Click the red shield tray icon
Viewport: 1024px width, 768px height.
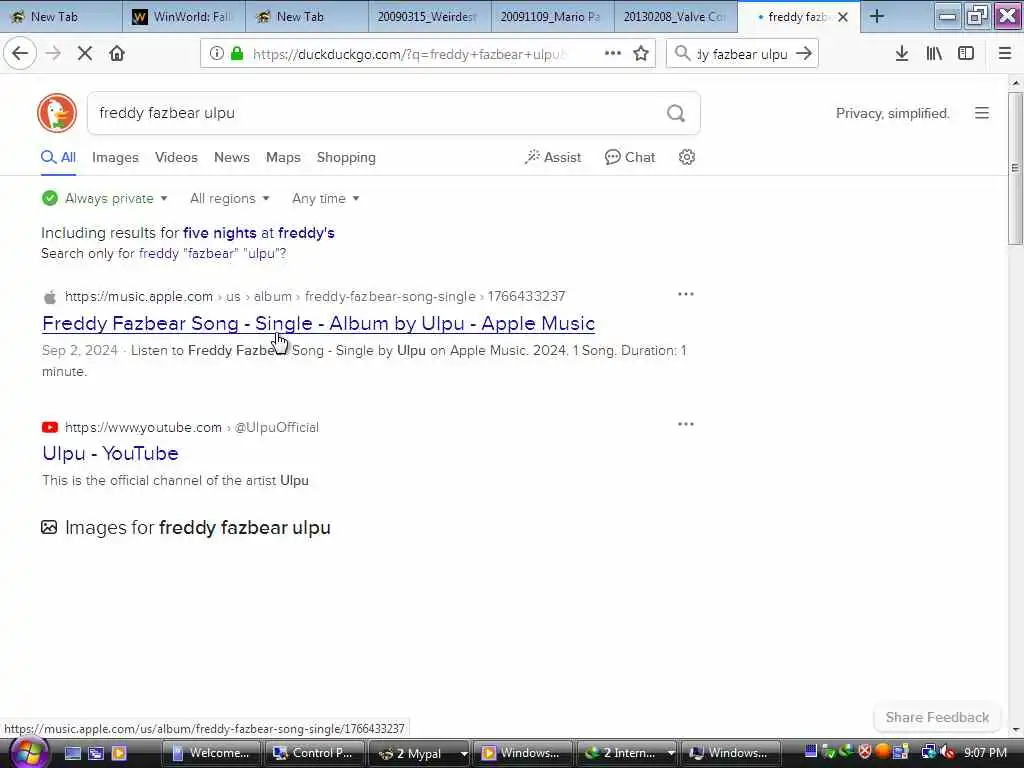pyautogui.click(x=865, y=752)
